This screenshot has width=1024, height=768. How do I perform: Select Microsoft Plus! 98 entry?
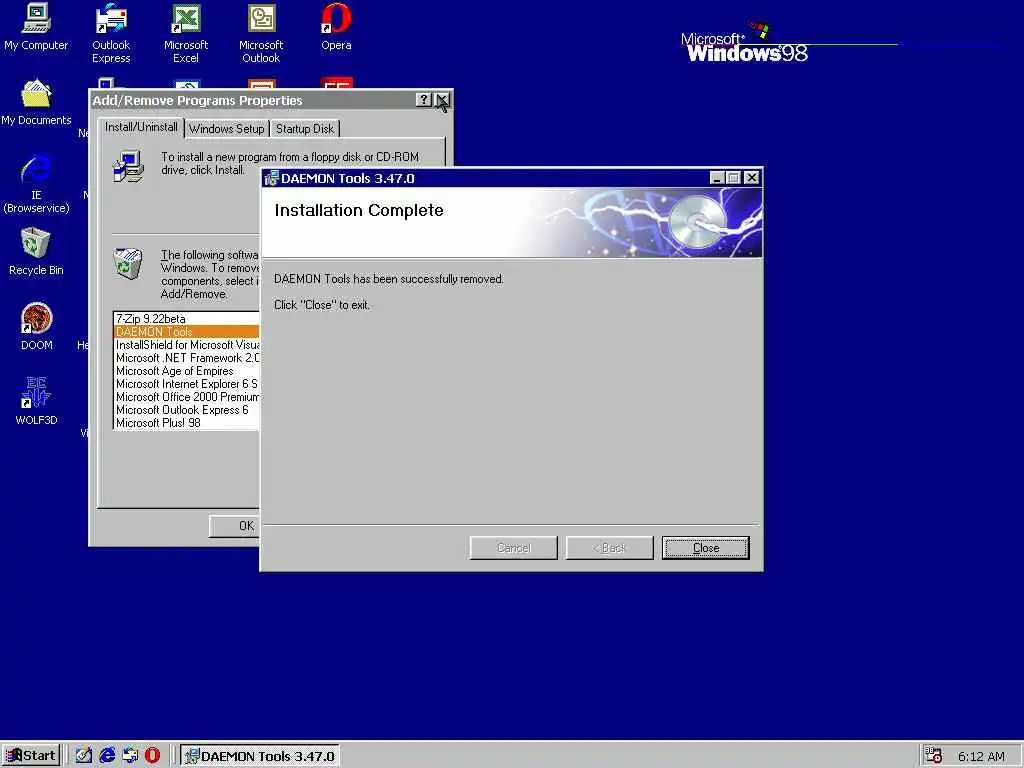[x=187, y=423]
